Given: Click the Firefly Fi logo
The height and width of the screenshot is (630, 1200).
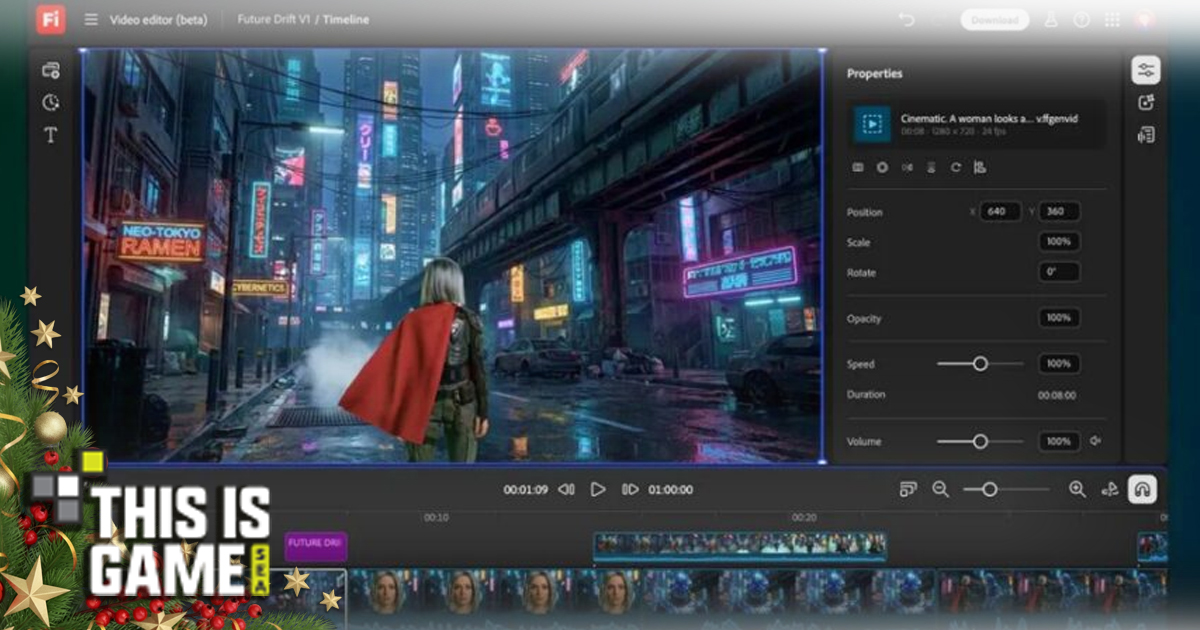Looking at the screenshot, I should point(51,19).
